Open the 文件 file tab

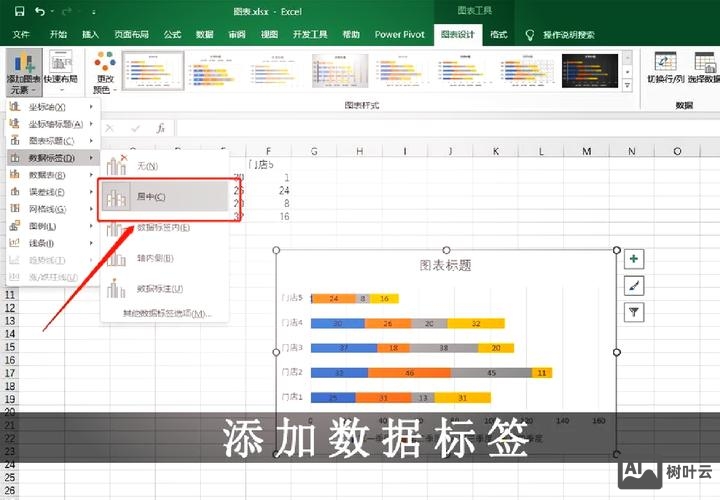(21, 34)
